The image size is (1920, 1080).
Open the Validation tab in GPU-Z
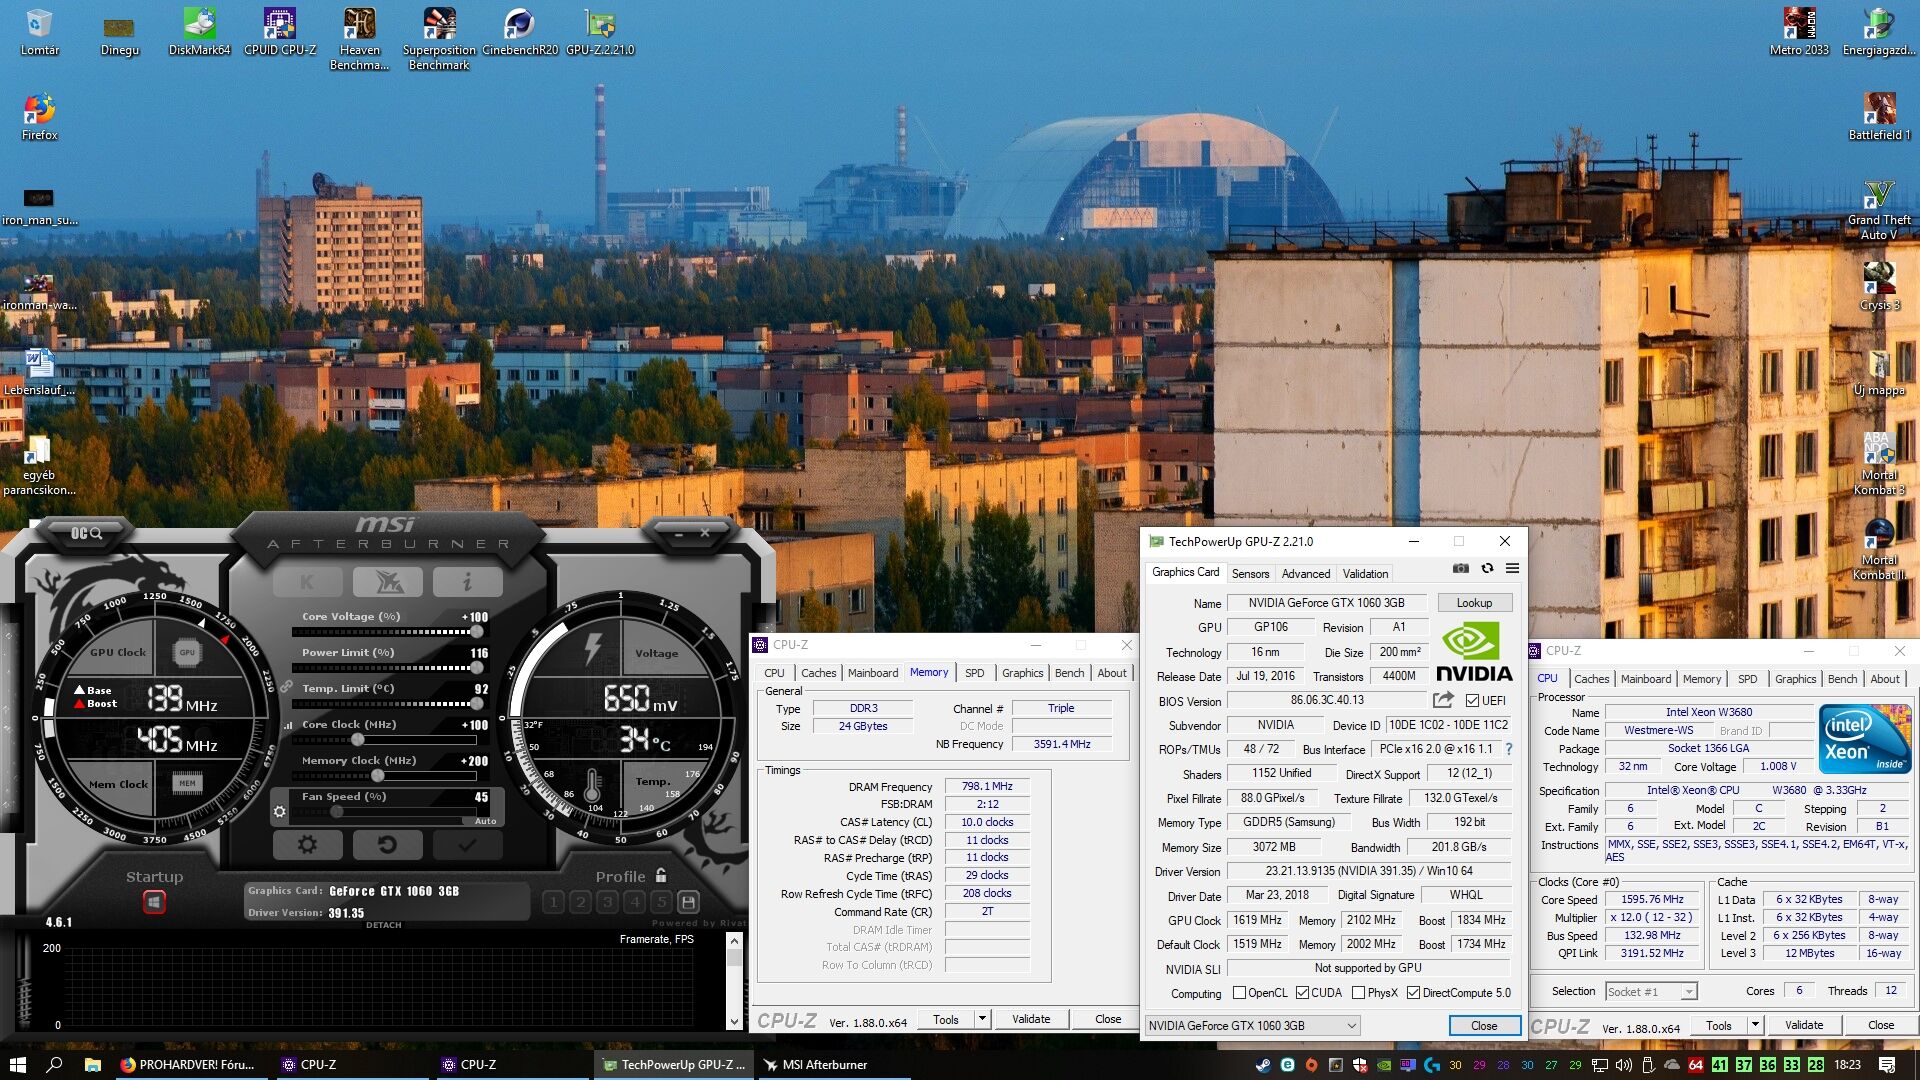[x=1365, y=573]
